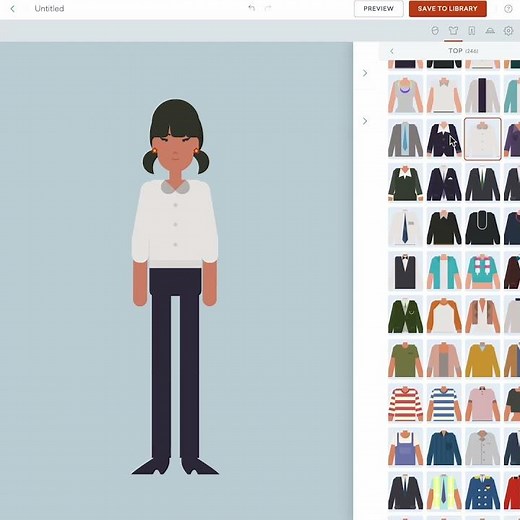
Task: Choose the black tuxedo with bow tie
Action: pyautogui.click(x=405, y=271)
